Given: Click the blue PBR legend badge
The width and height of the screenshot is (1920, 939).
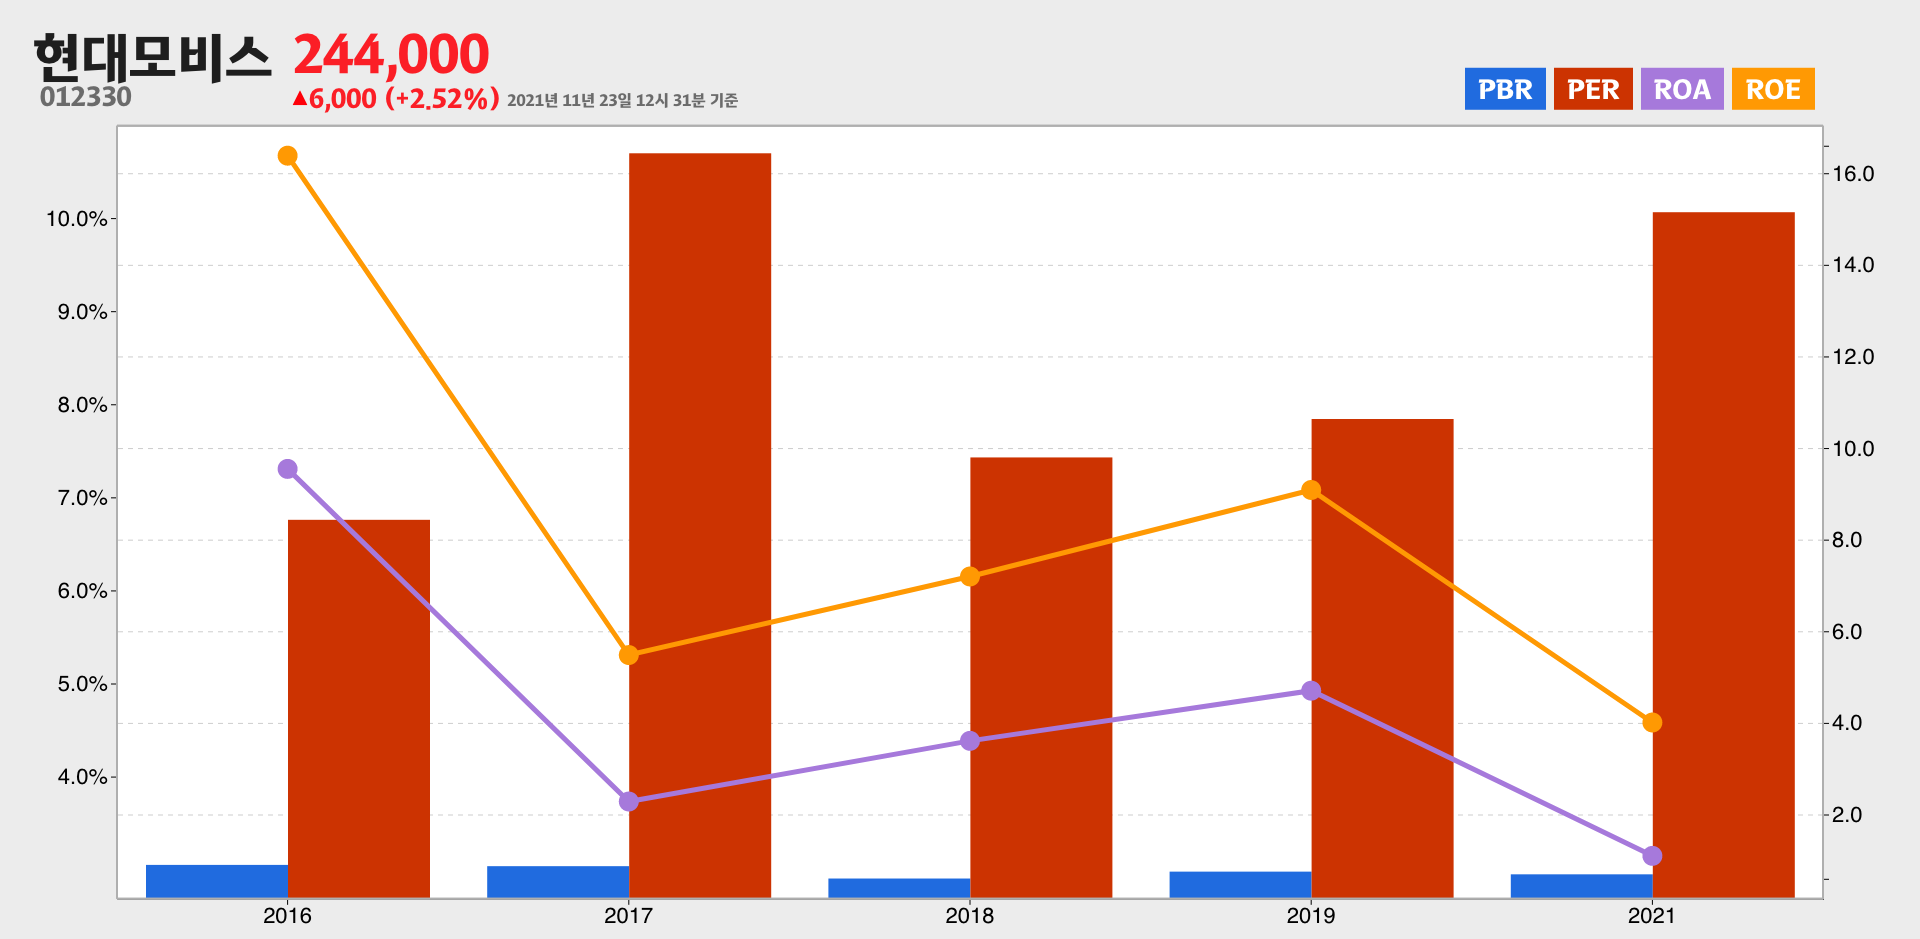Looking at the screenshot, I should [1505, 89].
